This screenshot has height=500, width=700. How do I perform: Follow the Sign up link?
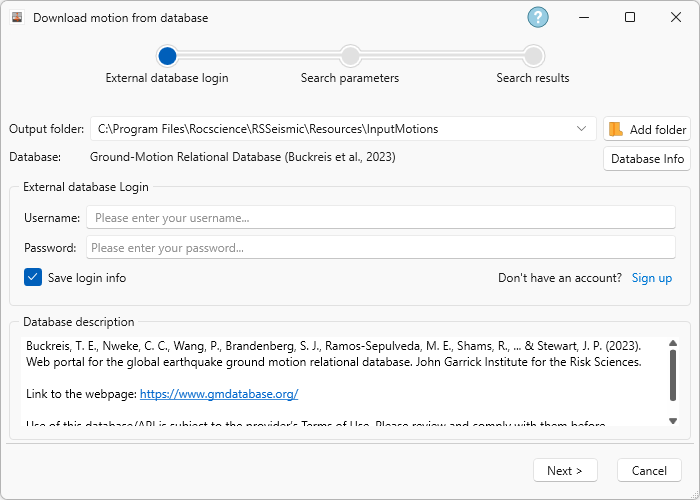(x=651, y=278)
